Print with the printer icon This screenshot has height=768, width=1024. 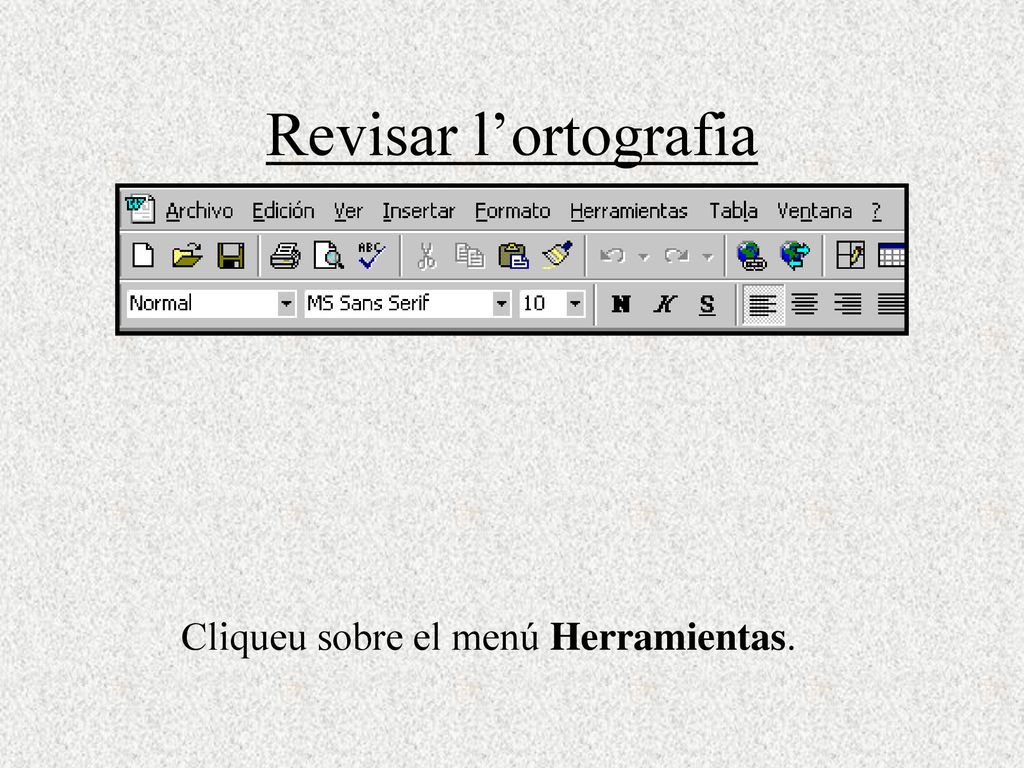[x=285, y=255]
